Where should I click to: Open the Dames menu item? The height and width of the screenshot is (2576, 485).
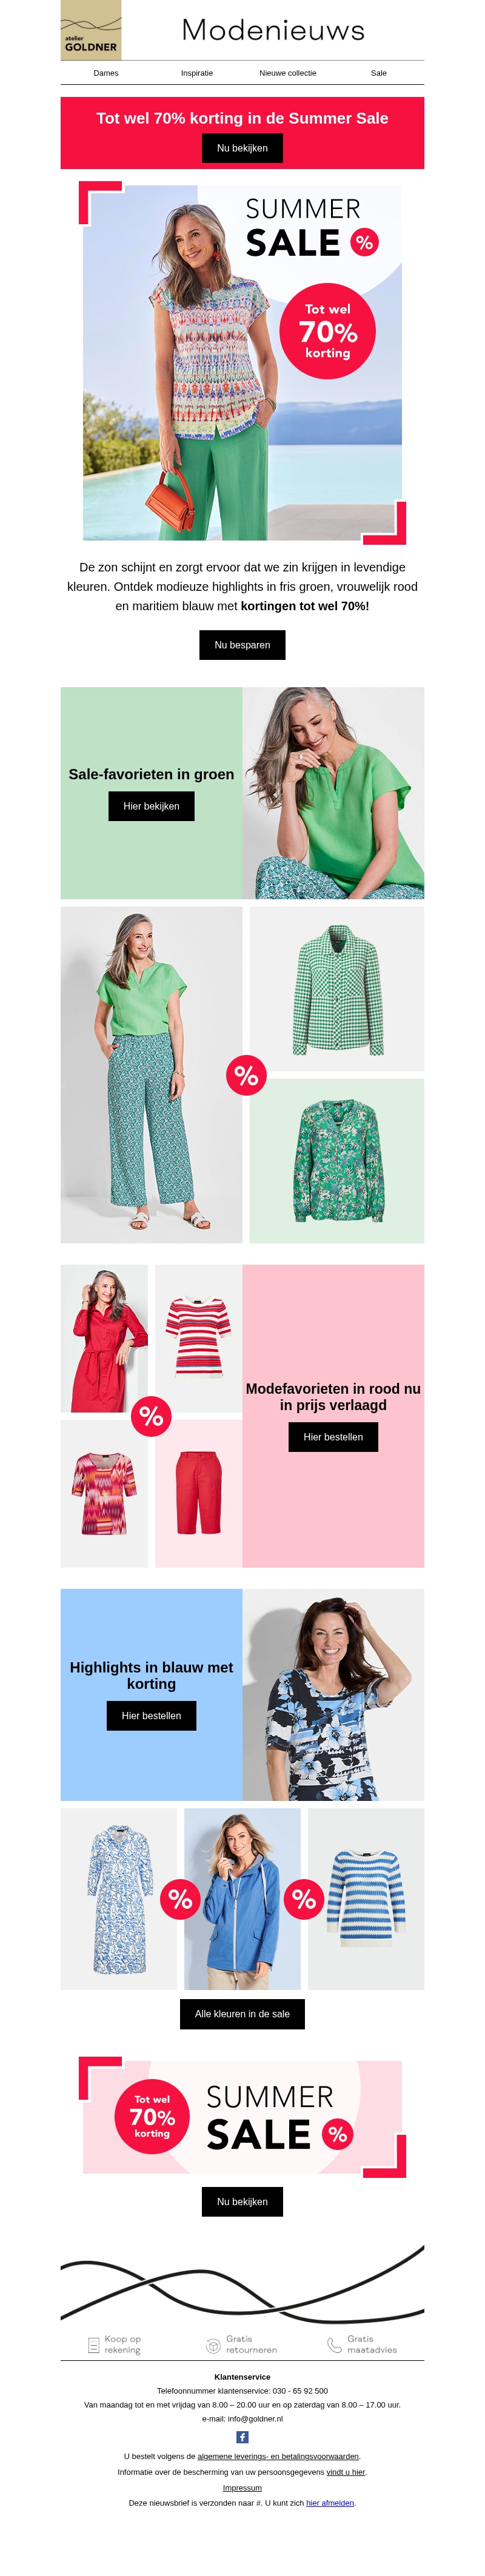tap(106, 73)
